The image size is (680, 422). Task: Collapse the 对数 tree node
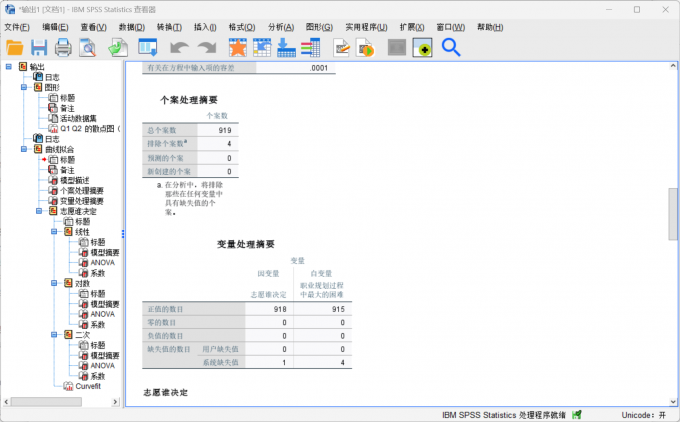[54, 283]
